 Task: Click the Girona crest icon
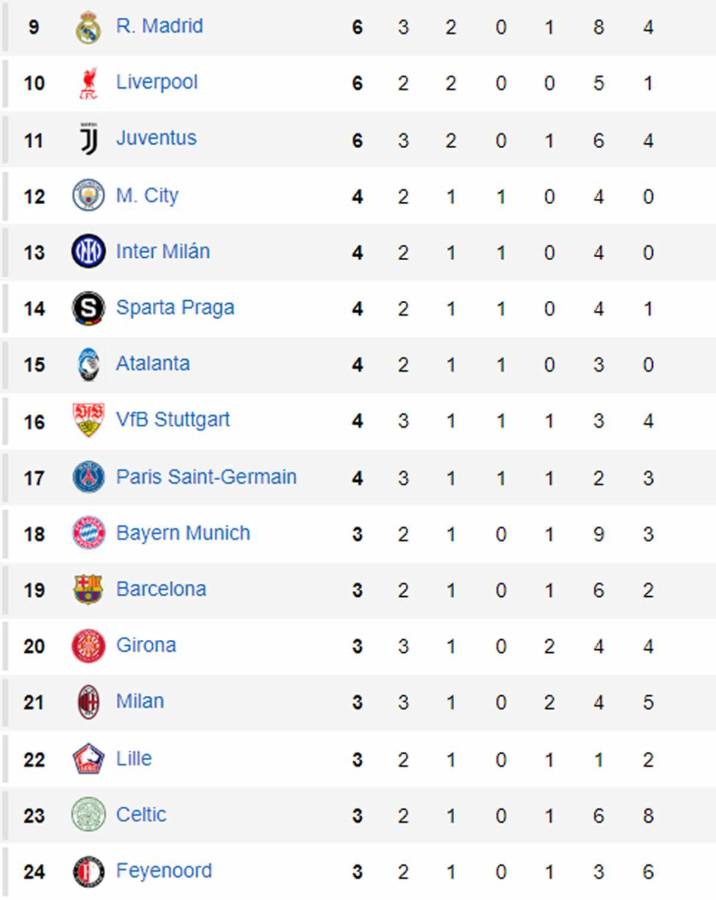[89, 646]
